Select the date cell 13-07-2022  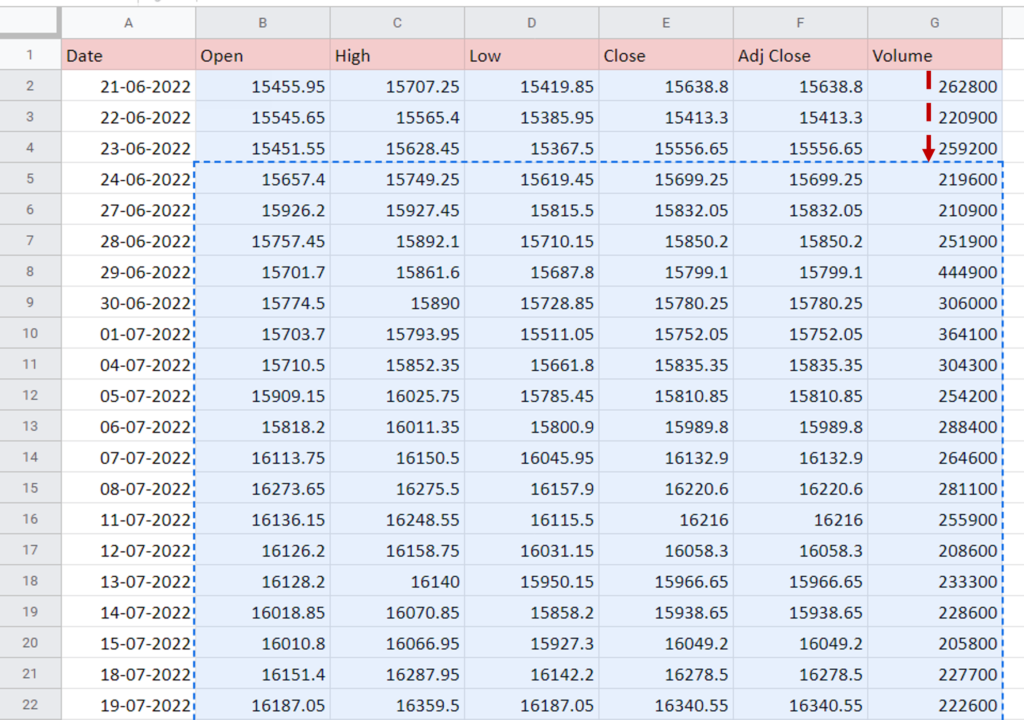pos(129,581)
